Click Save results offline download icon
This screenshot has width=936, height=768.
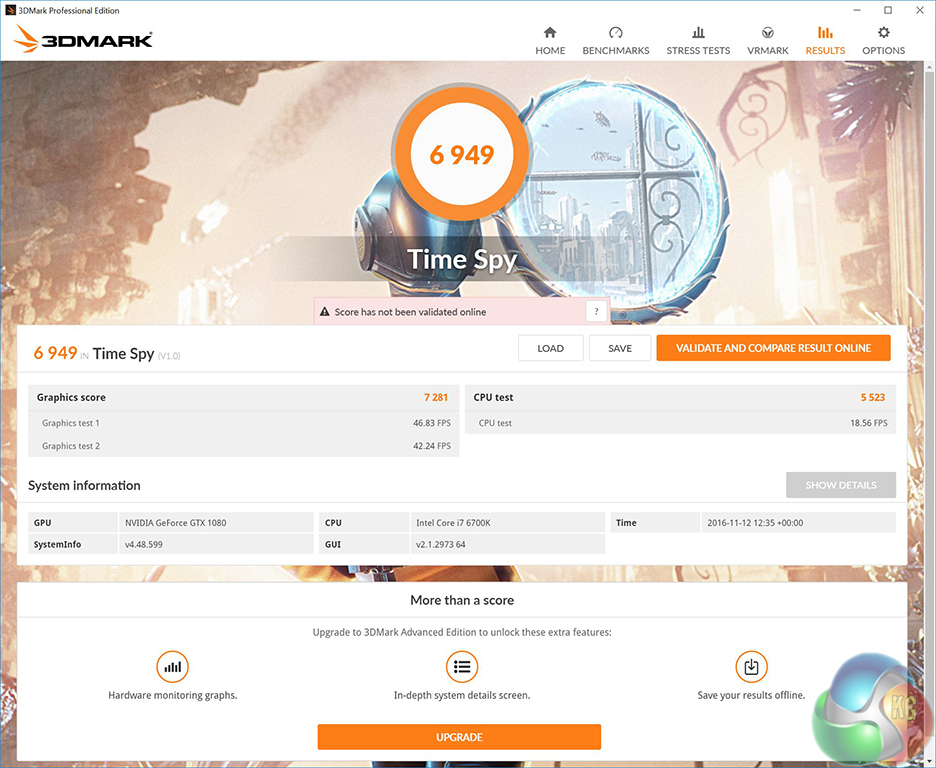pyautogui.click(x=751, y=667)
